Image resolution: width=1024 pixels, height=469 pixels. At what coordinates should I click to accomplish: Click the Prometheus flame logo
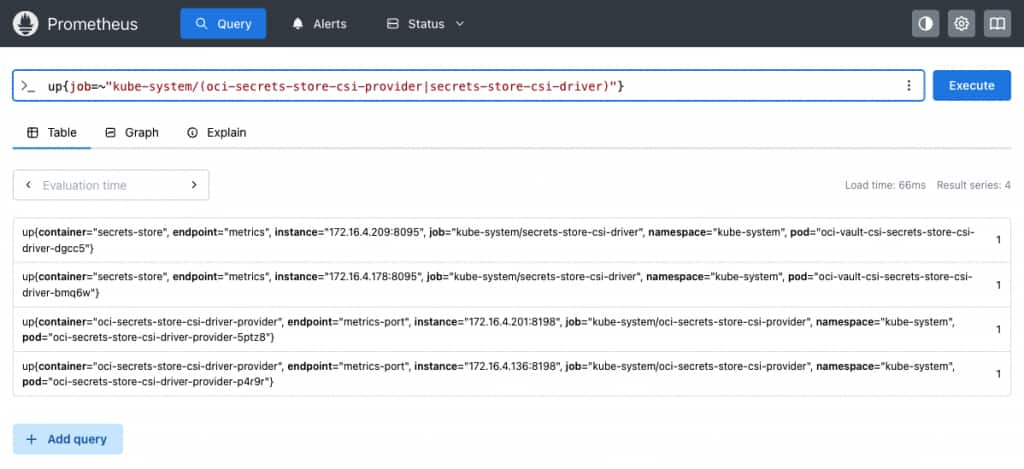coord(25,24)
